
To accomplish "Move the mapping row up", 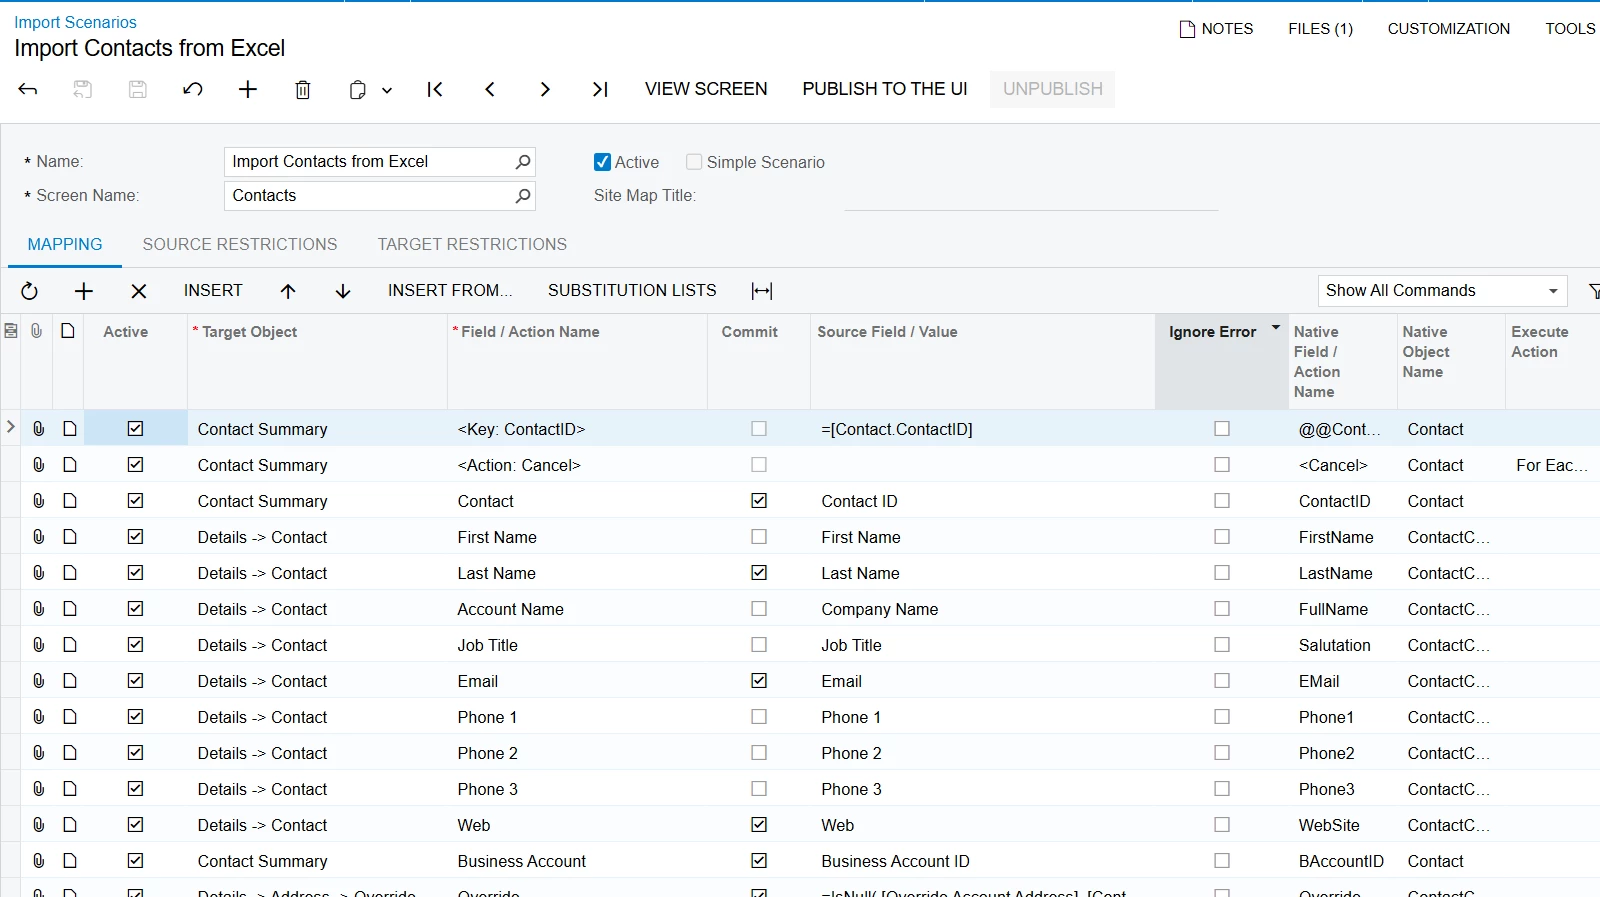I will [288, 291].
